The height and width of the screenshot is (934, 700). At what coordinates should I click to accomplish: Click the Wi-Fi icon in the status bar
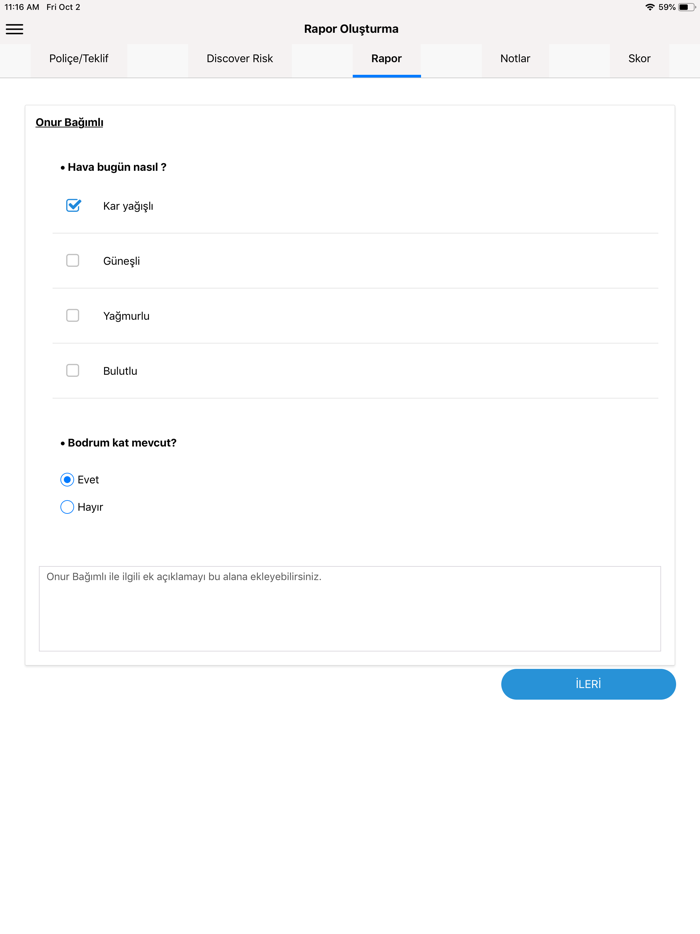650,6
